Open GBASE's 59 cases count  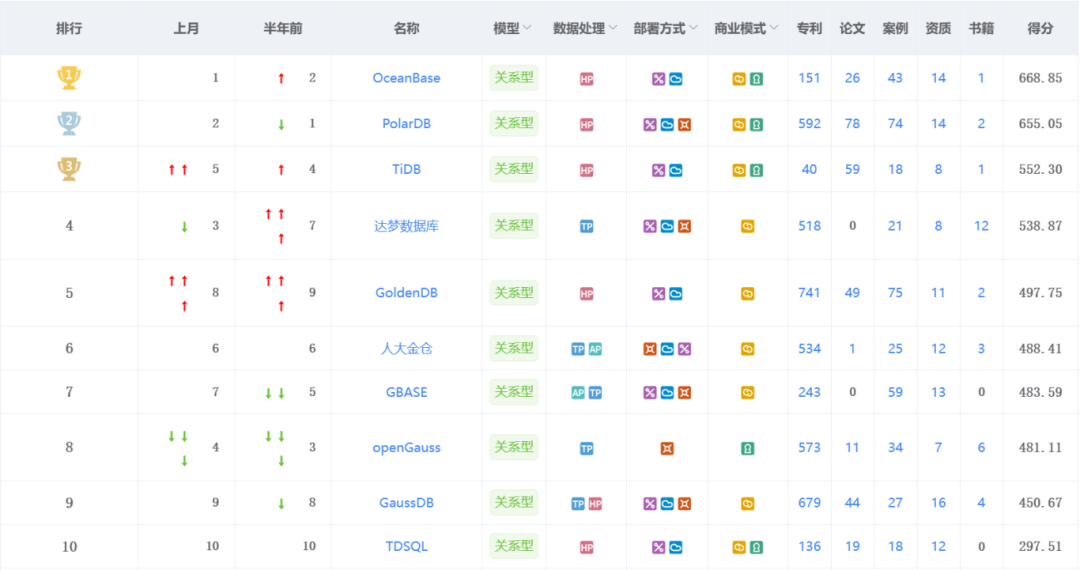click(895, 392)
